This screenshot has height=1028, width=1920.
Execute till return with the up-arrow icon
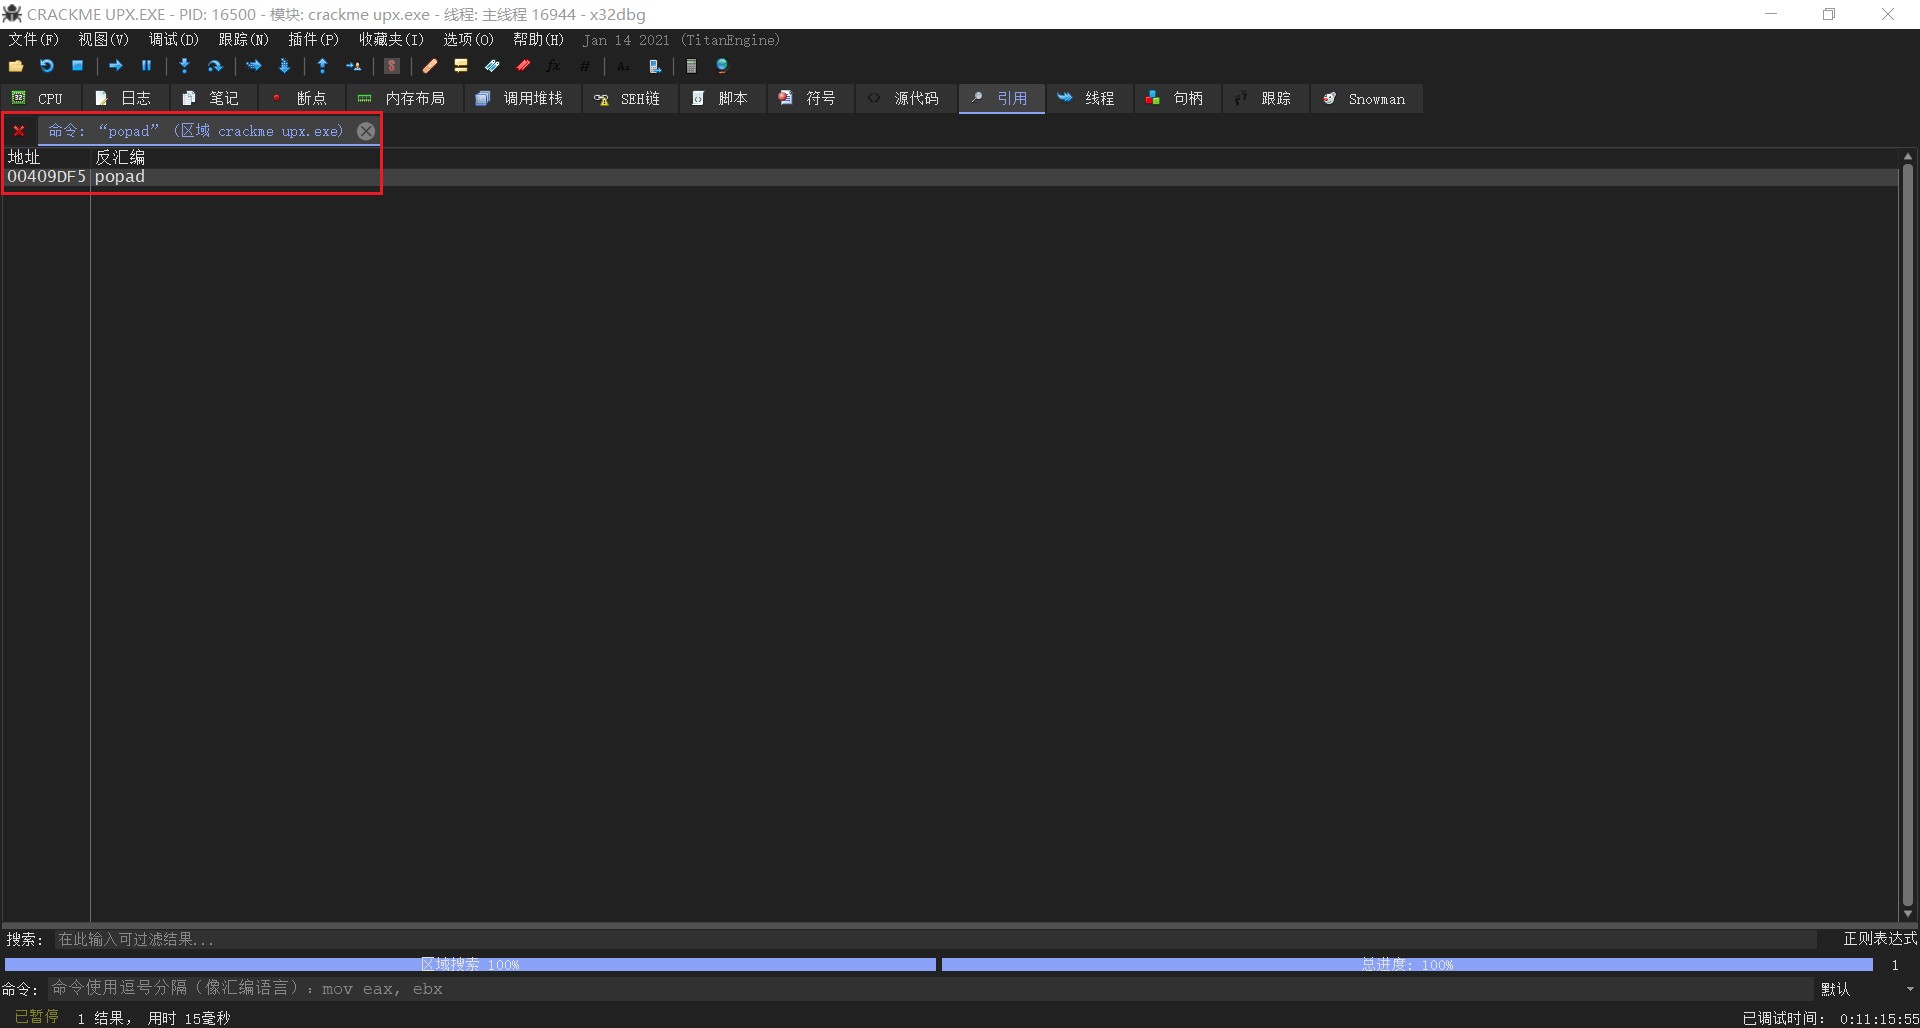pyautogui.click(x=322, y=66)
